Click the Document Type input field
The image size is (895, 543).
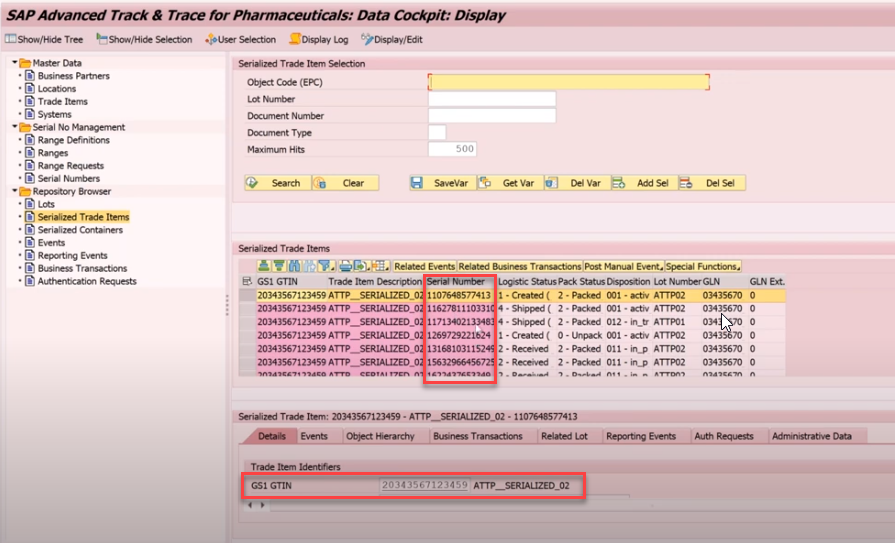coord(437,132)
